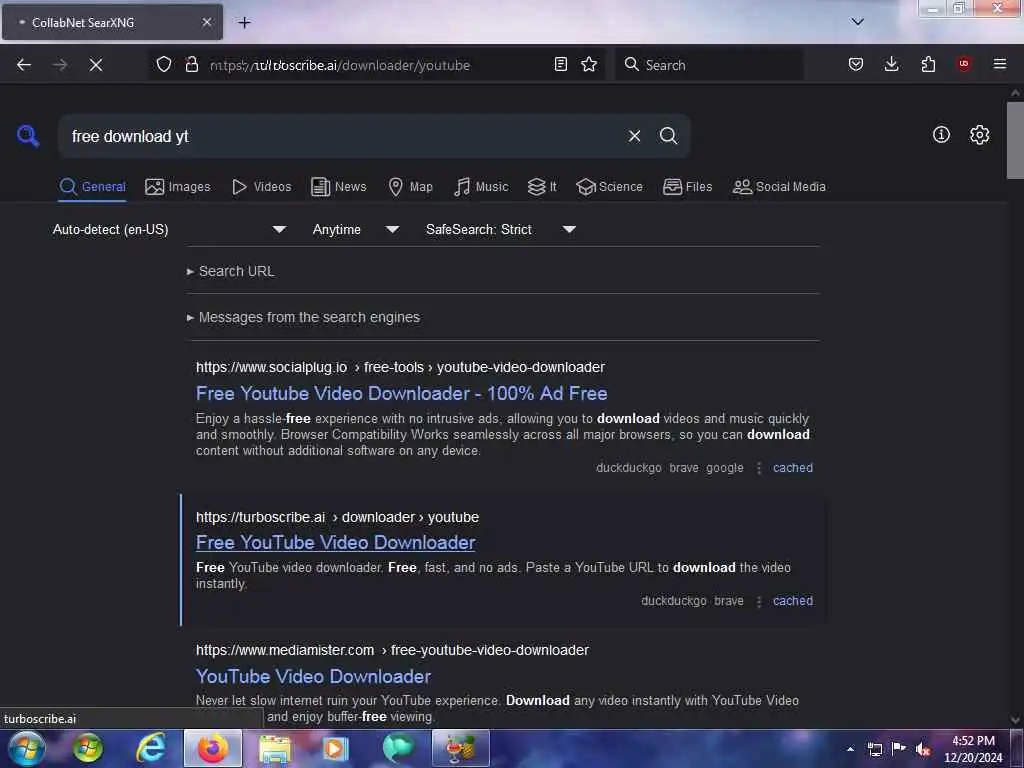
Task: Switch to Map category
Action: tap(411, 187)
